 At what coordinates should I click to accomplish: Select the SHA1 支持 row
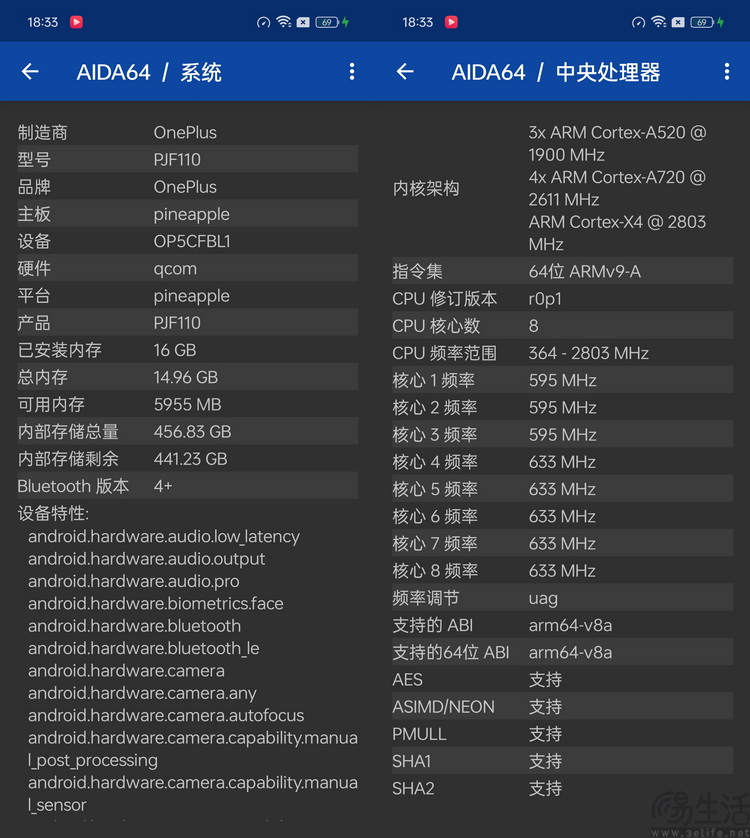(x=562, y=761)
